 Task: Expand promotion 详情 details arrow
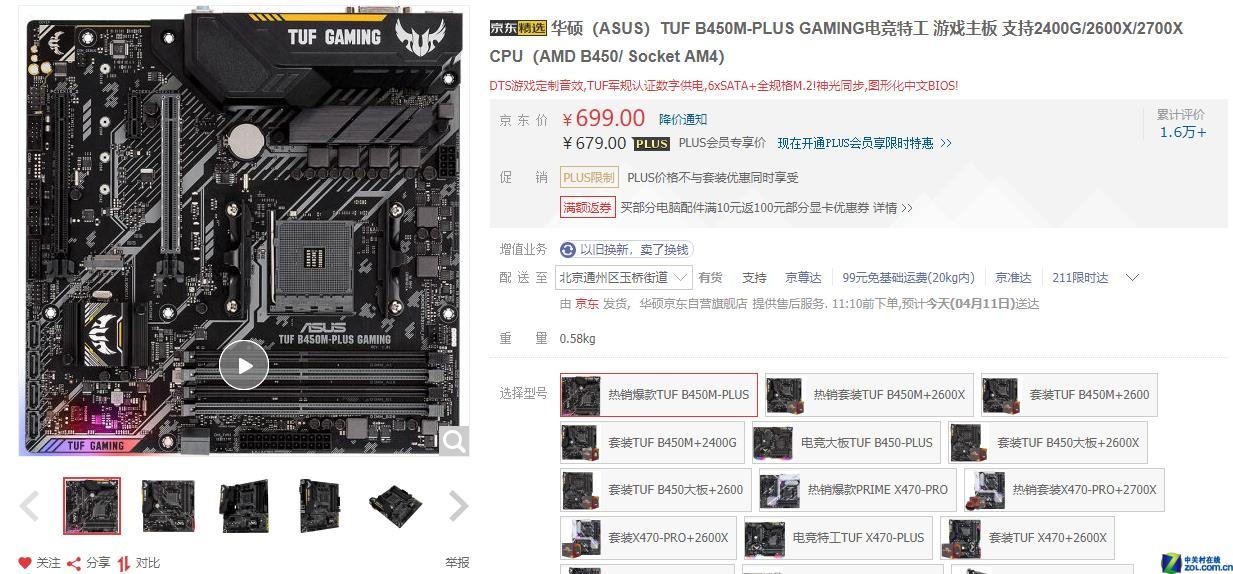[907, 208]
